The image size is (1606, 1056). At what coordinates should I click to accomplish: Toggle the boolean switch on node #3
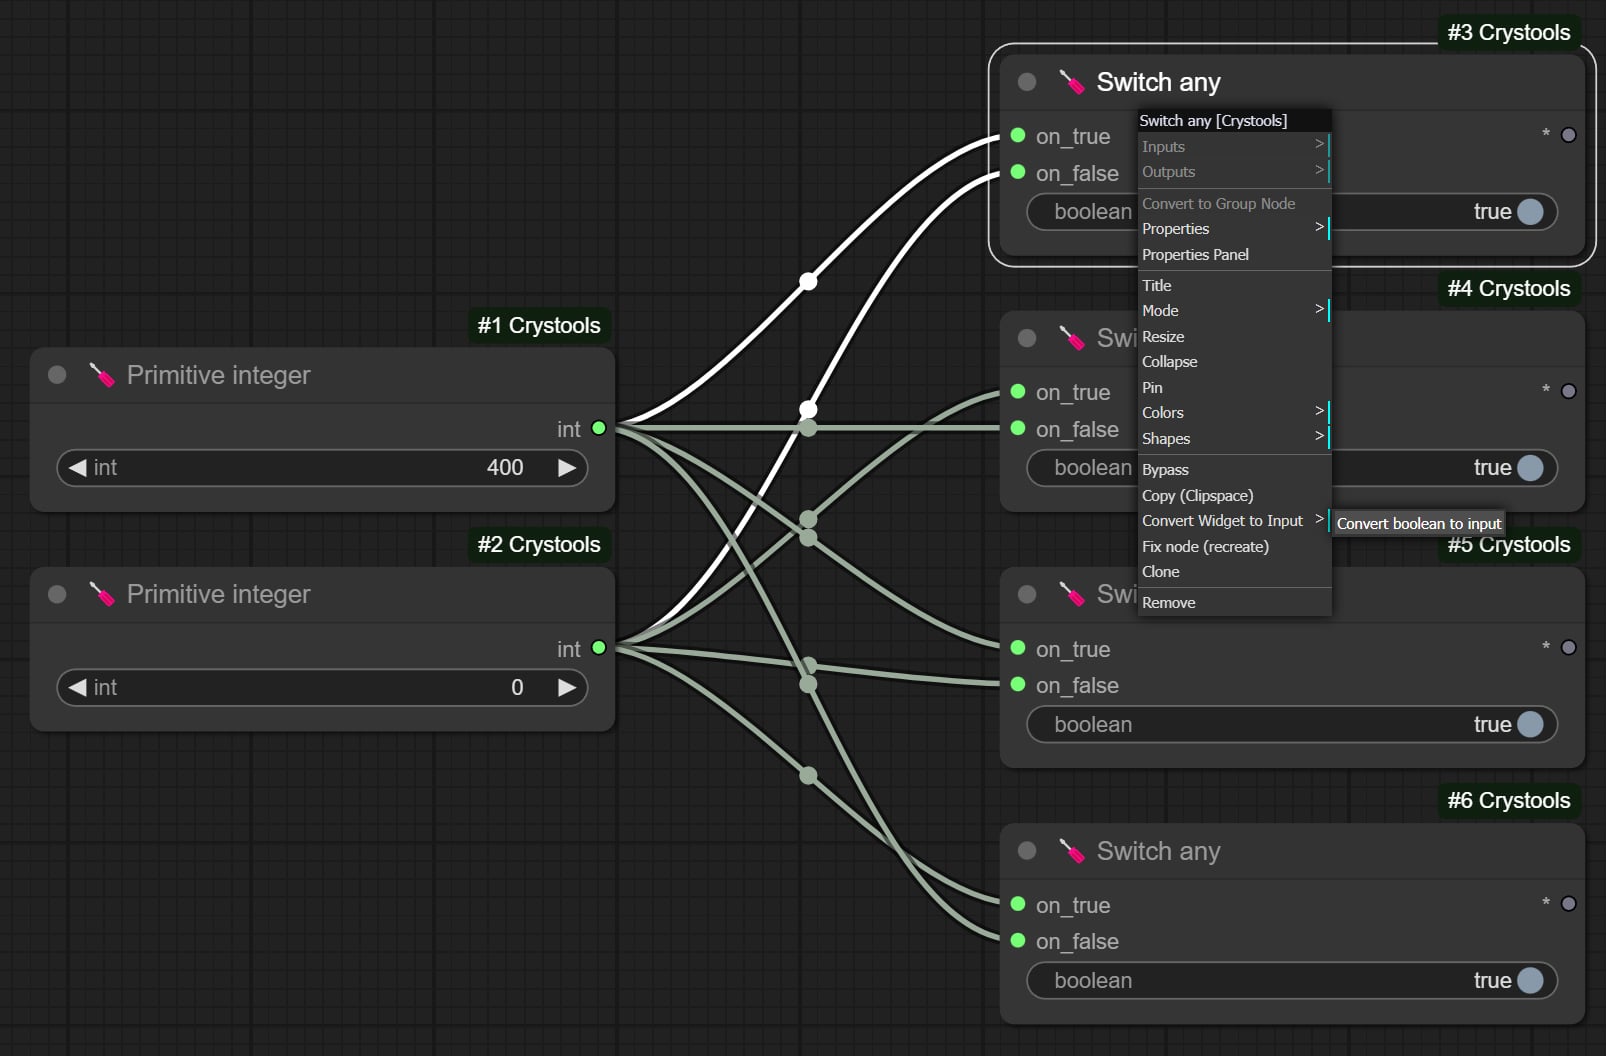tap(1530, 212)
